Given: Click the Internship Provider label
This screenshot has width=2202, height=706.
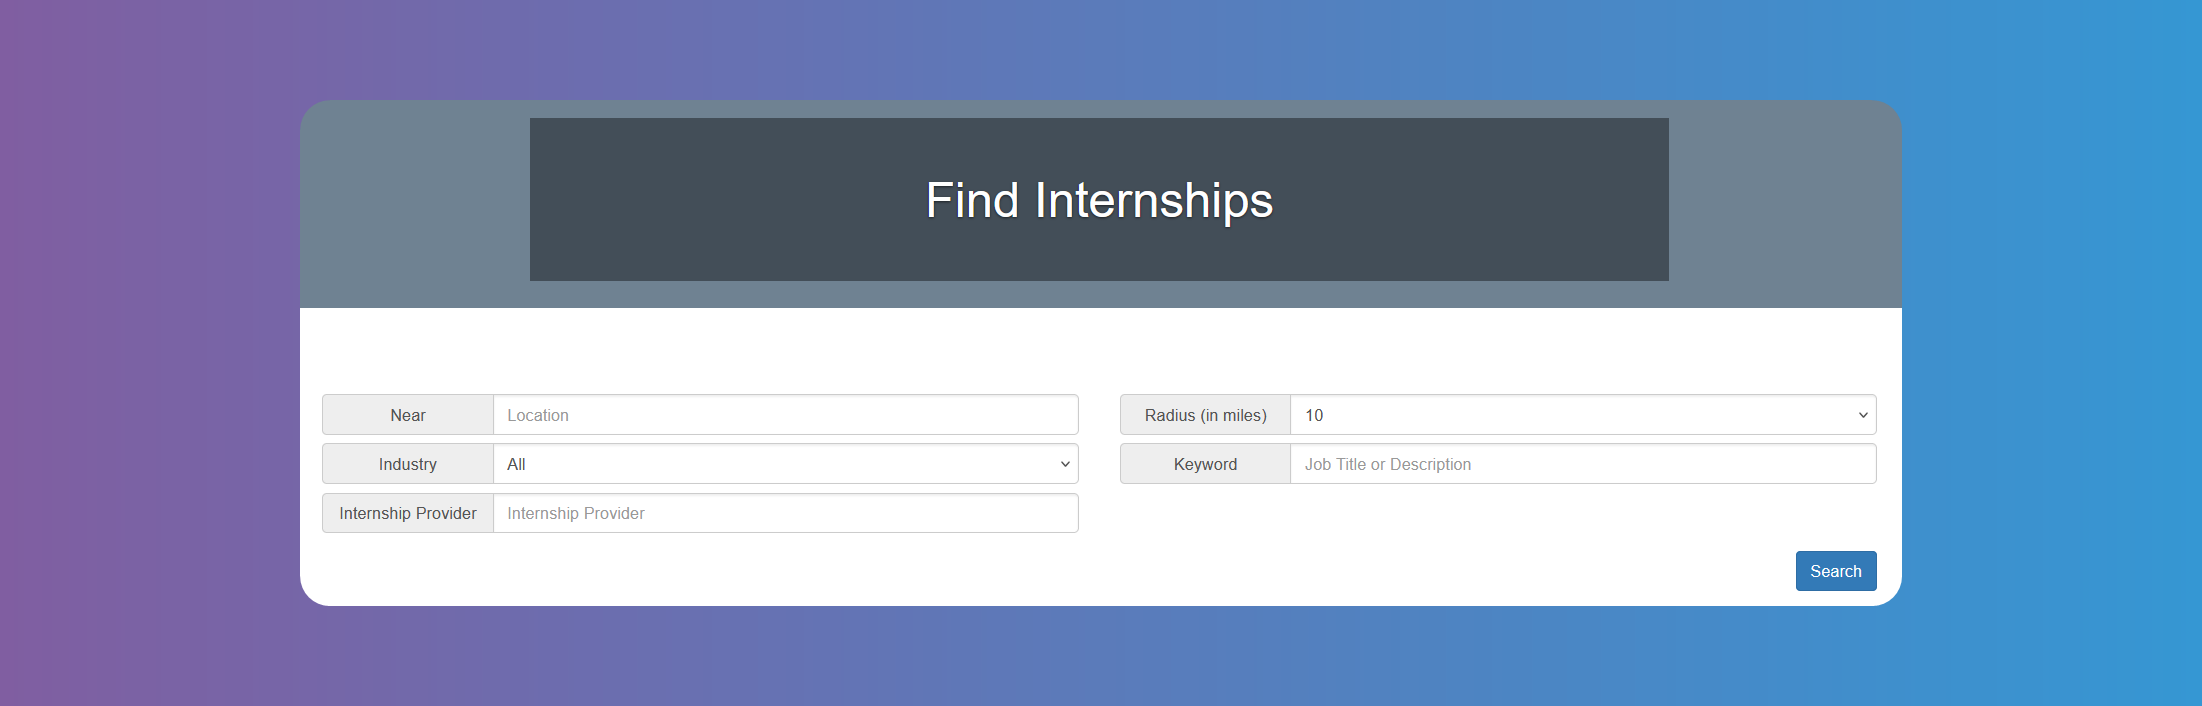Looking at the screenshot, I should coord(407,512).
